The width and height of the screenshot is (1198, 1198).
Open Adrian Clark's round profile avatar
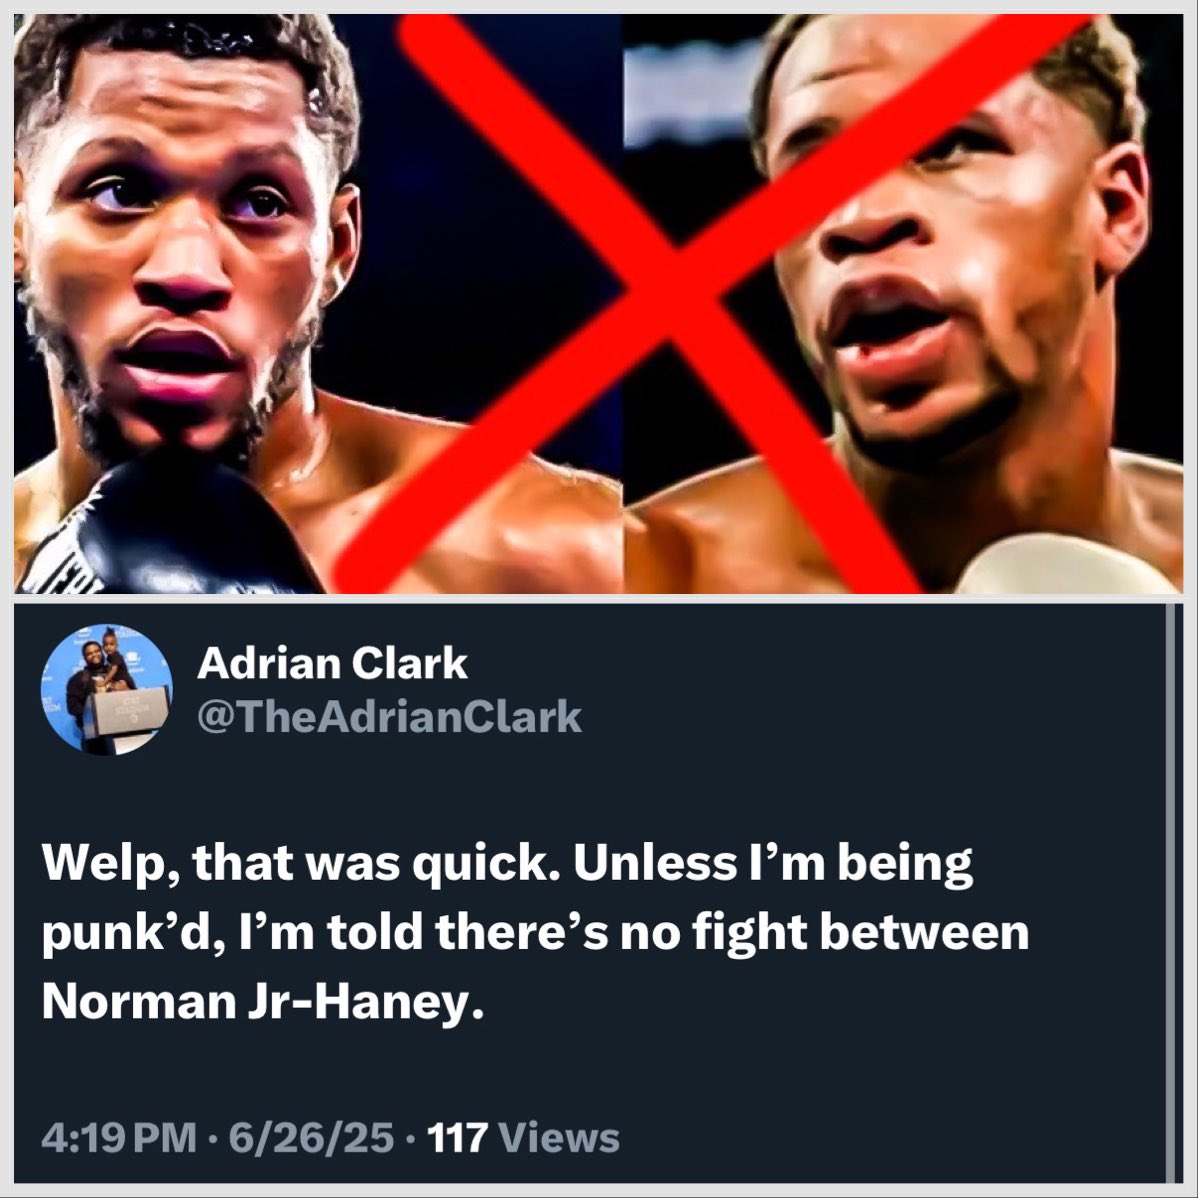click(106, 690)
